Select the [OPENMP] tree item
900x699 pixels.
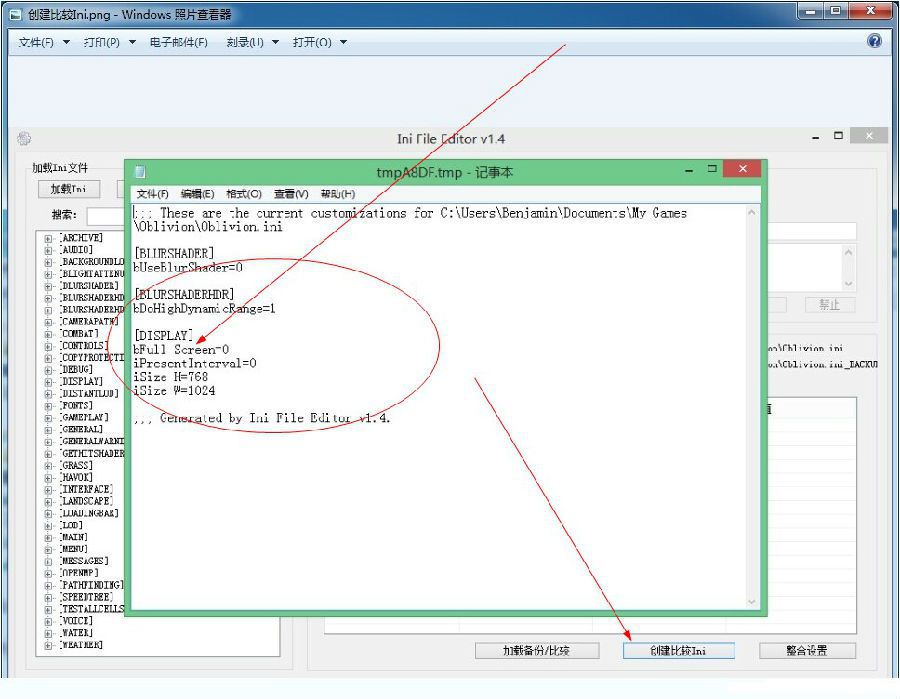click(80, 573)
